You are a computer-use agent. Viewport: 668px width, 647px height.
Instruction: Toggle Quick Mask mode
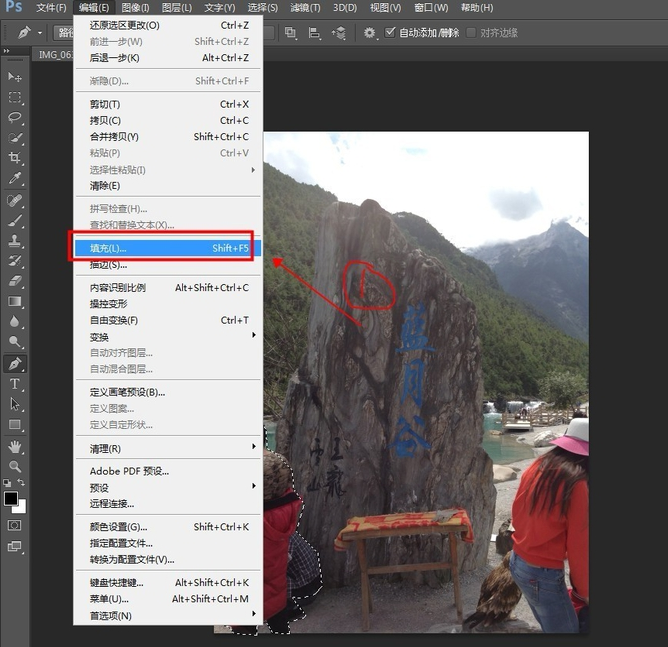[x=15, y=524]
